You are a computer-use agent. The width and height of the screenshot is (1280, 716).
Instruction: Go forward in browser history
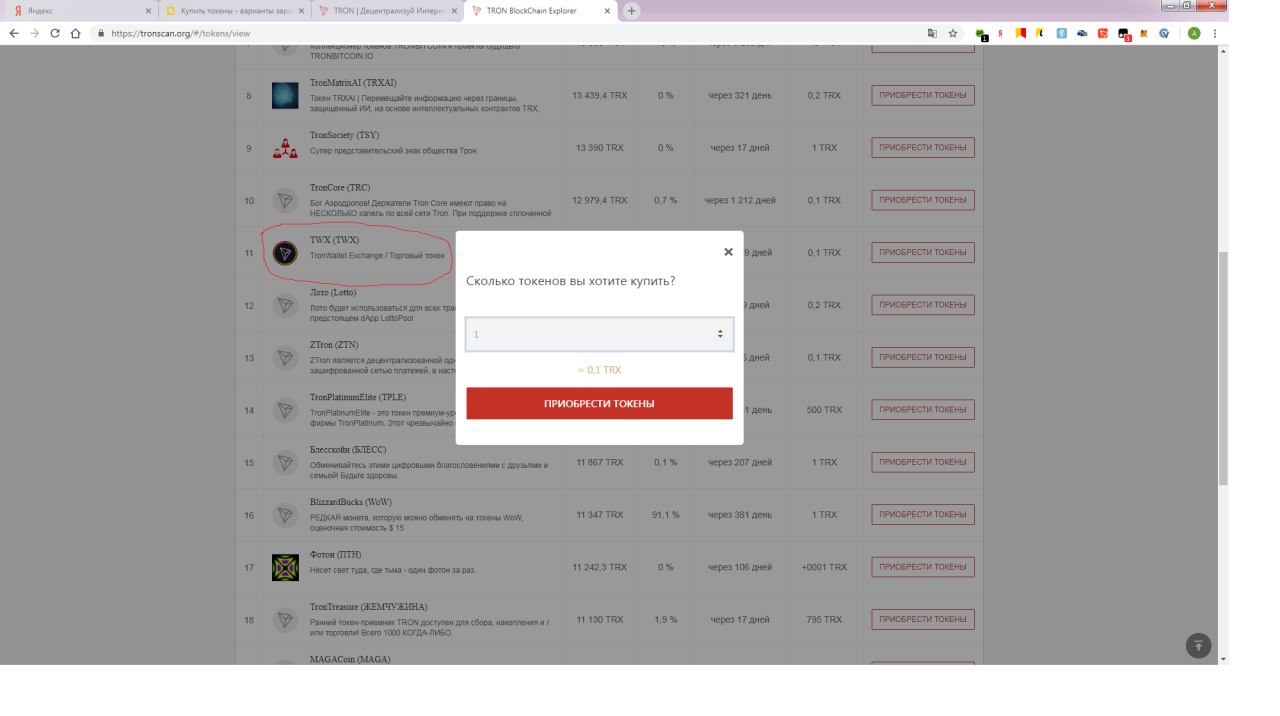tap(35, 33)
